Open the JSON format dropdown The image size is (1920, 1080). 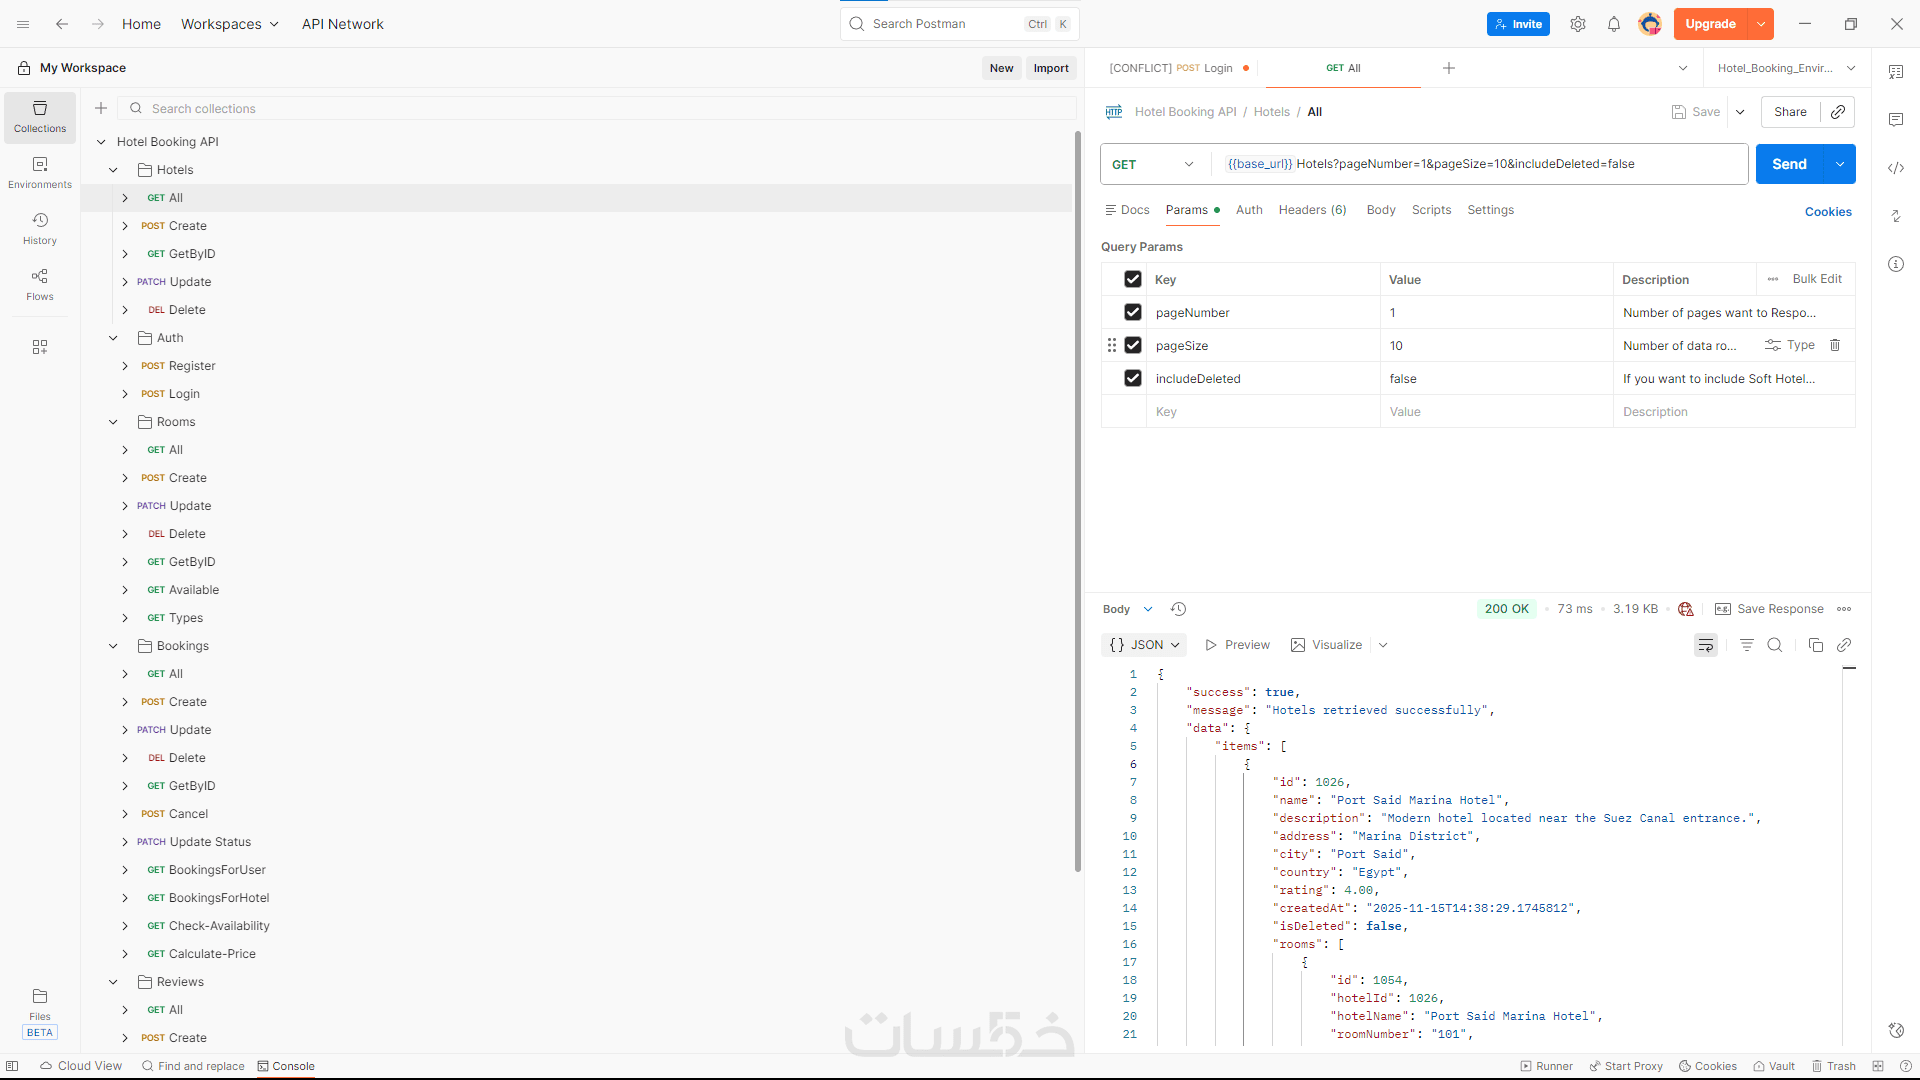pyautogui.click(x=1144, y=645)
